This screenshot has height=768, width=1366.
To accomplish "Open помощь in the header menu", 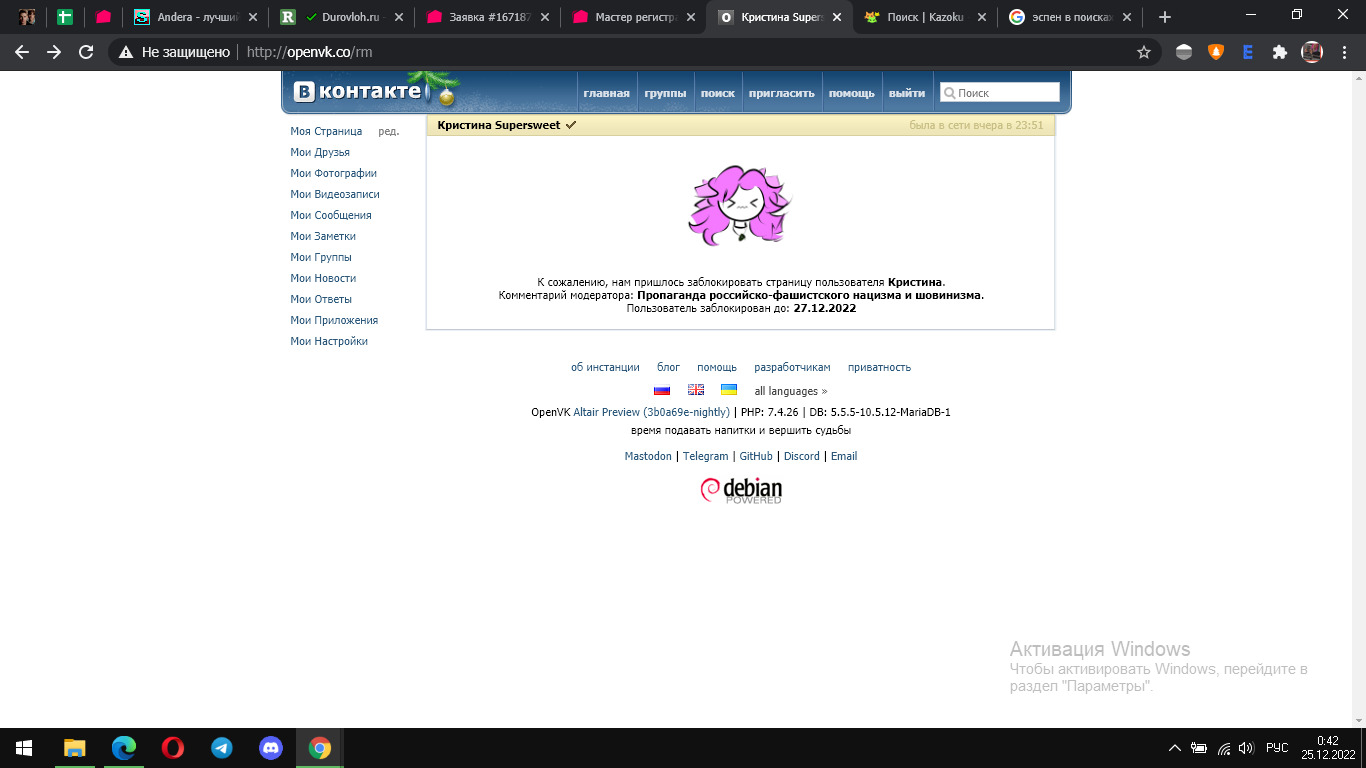I will 852,93.
